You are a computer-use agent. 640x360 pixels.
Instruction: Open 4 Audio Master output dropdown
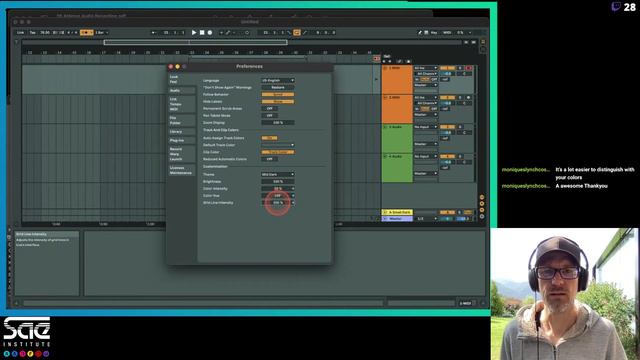(x=426, y=173)
